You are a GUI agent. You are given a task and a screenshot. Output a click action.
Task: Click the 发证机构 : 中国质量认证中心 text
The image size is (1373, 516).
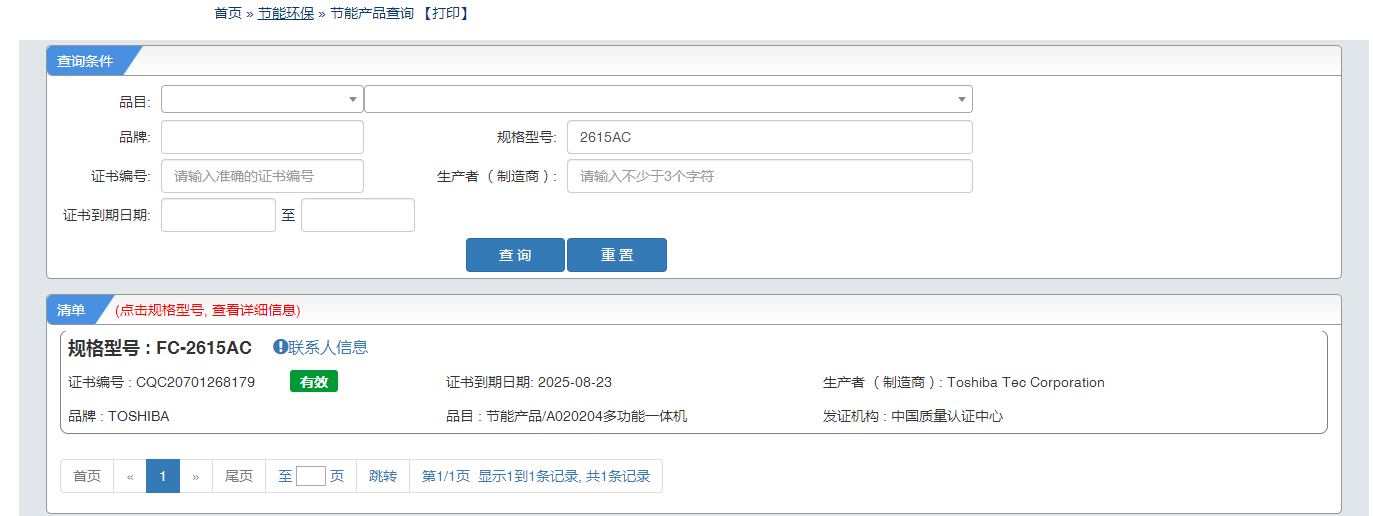(x=913, y=416)
